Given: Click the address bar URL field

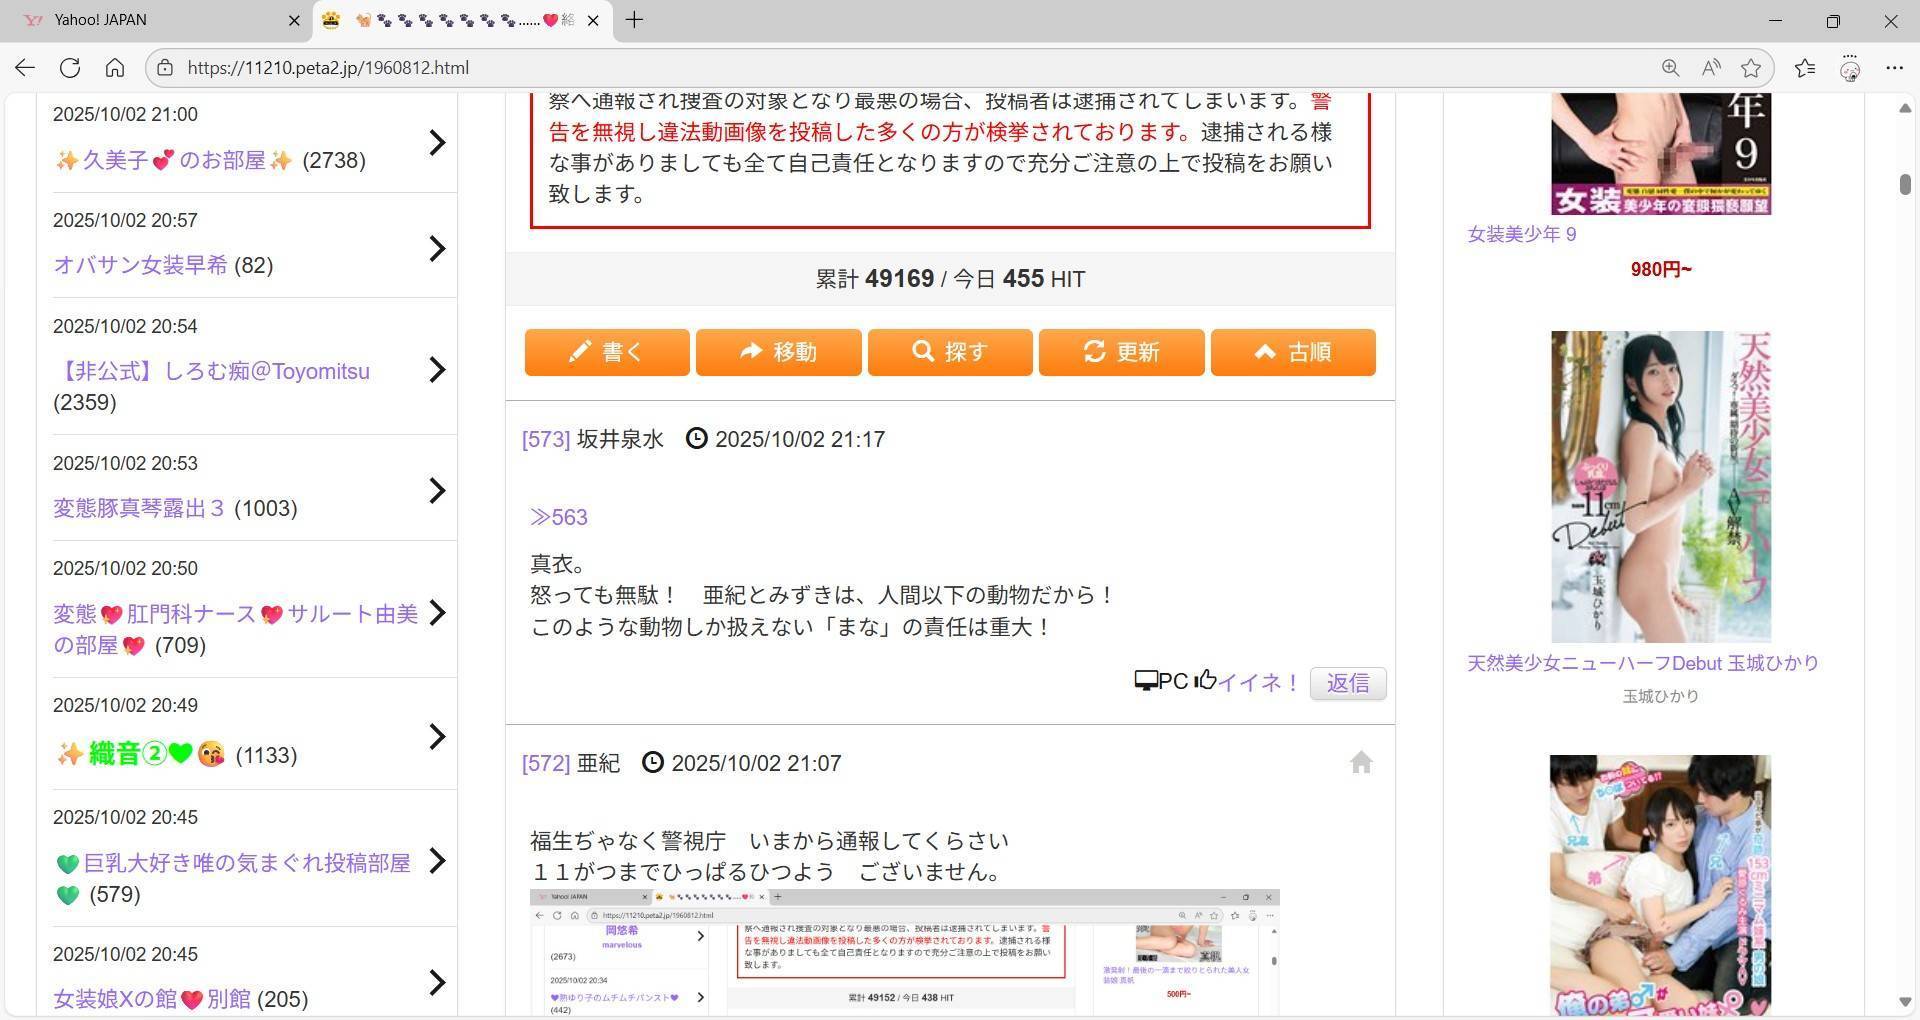Looking at the screenshot, I should [800, 68].
